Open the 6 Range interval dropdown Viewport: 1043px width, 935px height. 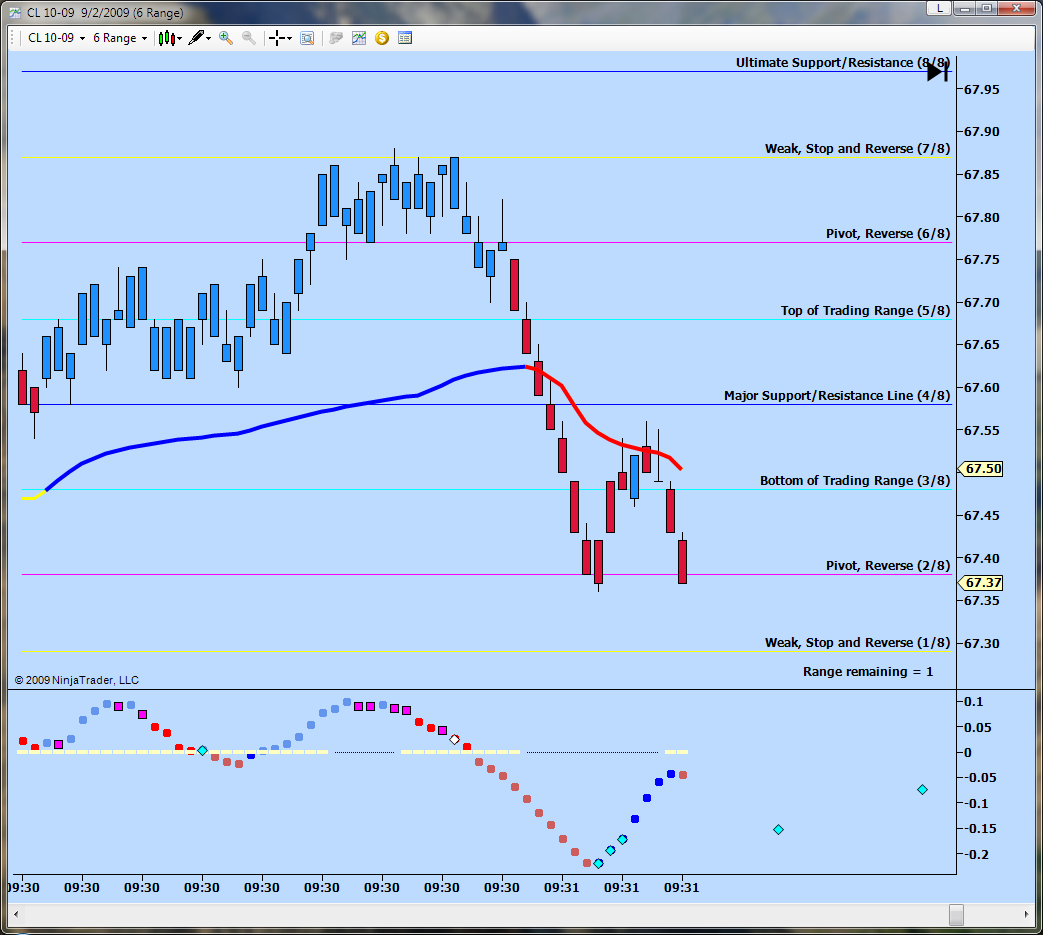click(120, 38)
